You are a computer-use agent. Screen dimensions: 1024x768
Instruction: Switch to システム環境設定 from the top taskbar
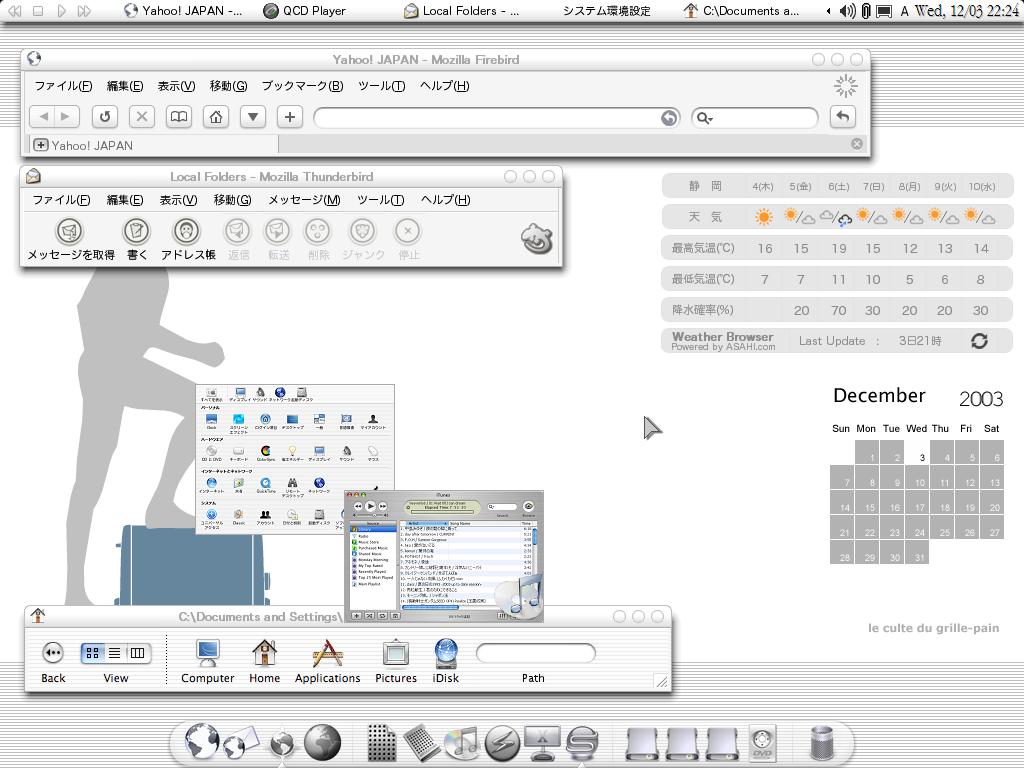tap(606, 10)
